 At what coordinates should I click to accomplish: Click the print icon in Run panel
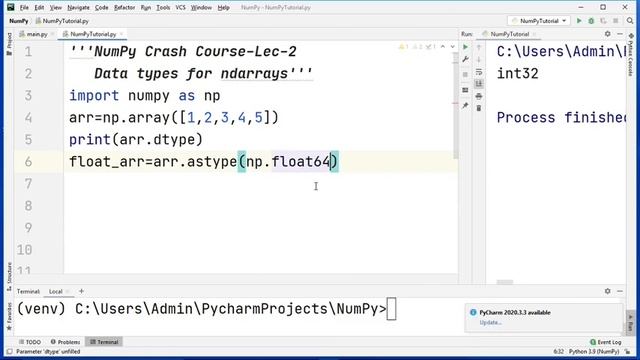click(479, 96)
